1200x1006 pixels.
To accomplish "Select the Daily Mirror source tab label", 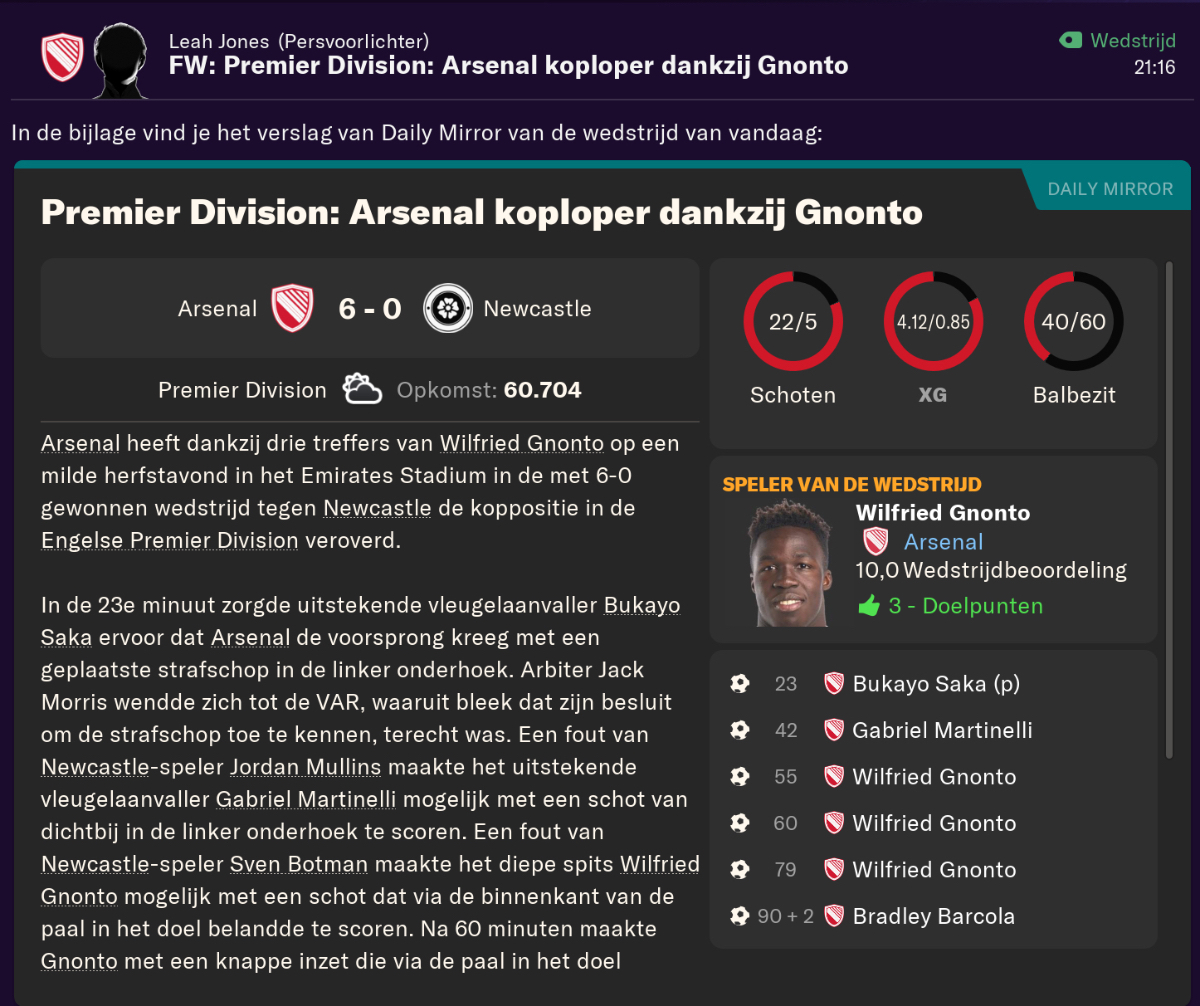I will point(1110,189).
